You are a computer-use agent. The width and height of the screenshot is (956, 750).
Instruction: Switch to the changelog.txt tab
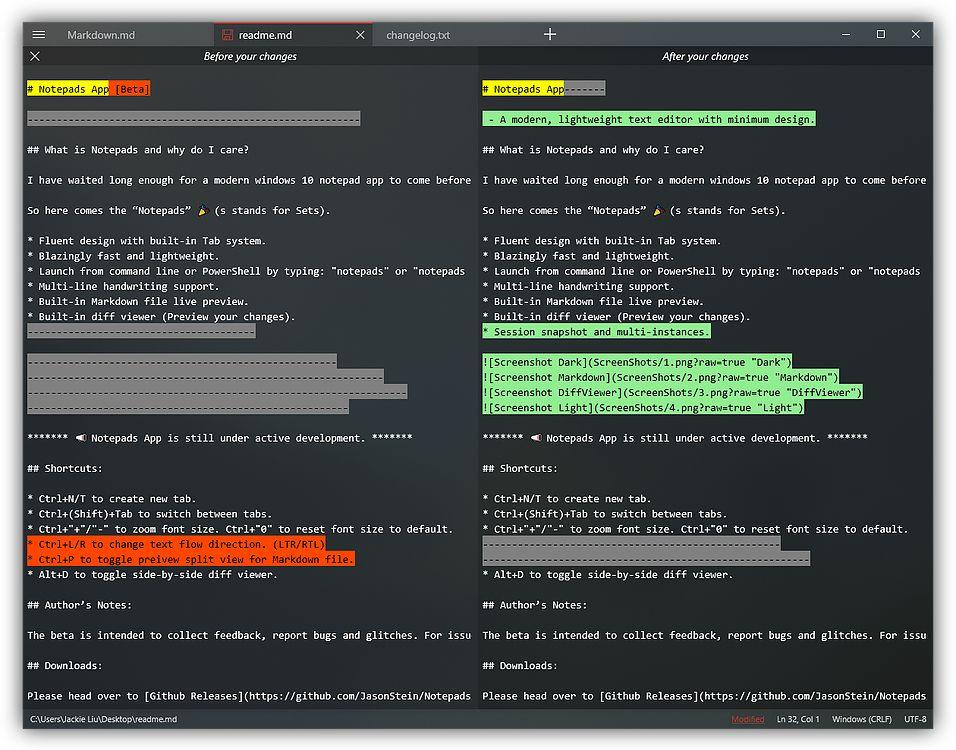coord(418,35)
